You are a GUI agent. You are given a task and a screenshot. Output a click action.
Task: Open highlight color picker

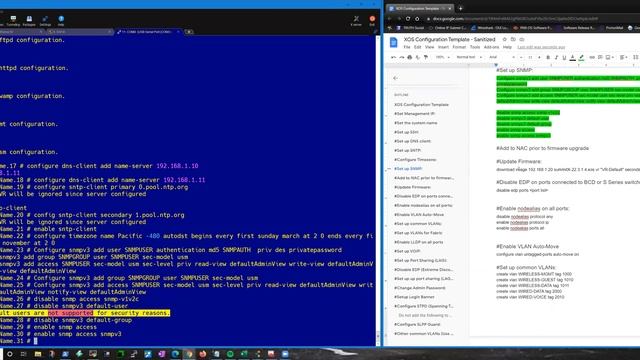coord(581,58)
